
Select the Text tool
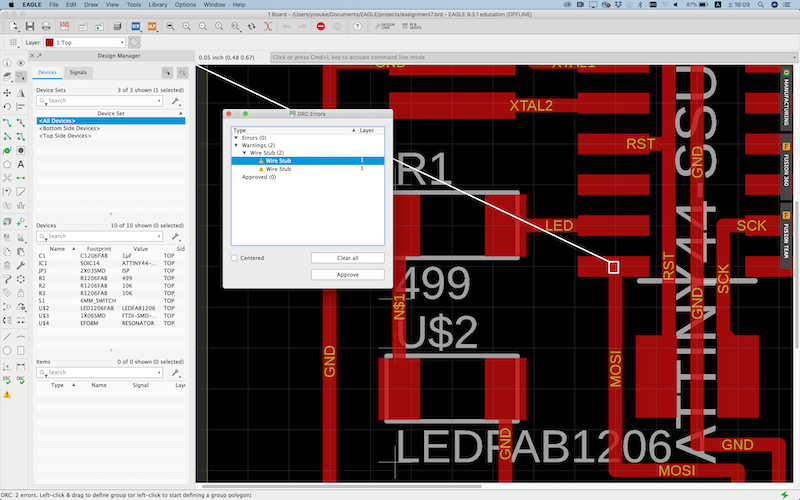20,164
